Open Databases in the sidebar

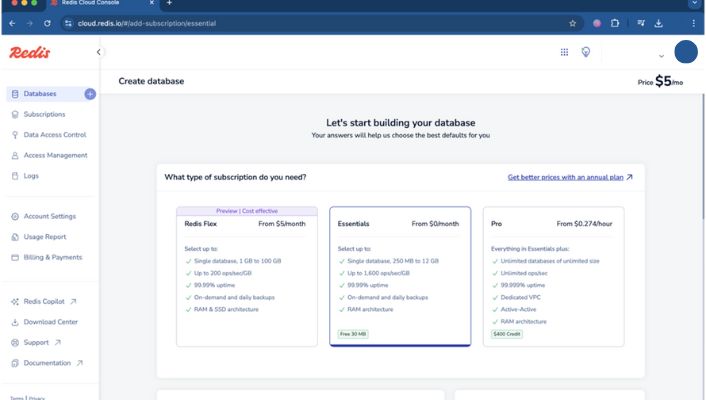tap(40, 94)
